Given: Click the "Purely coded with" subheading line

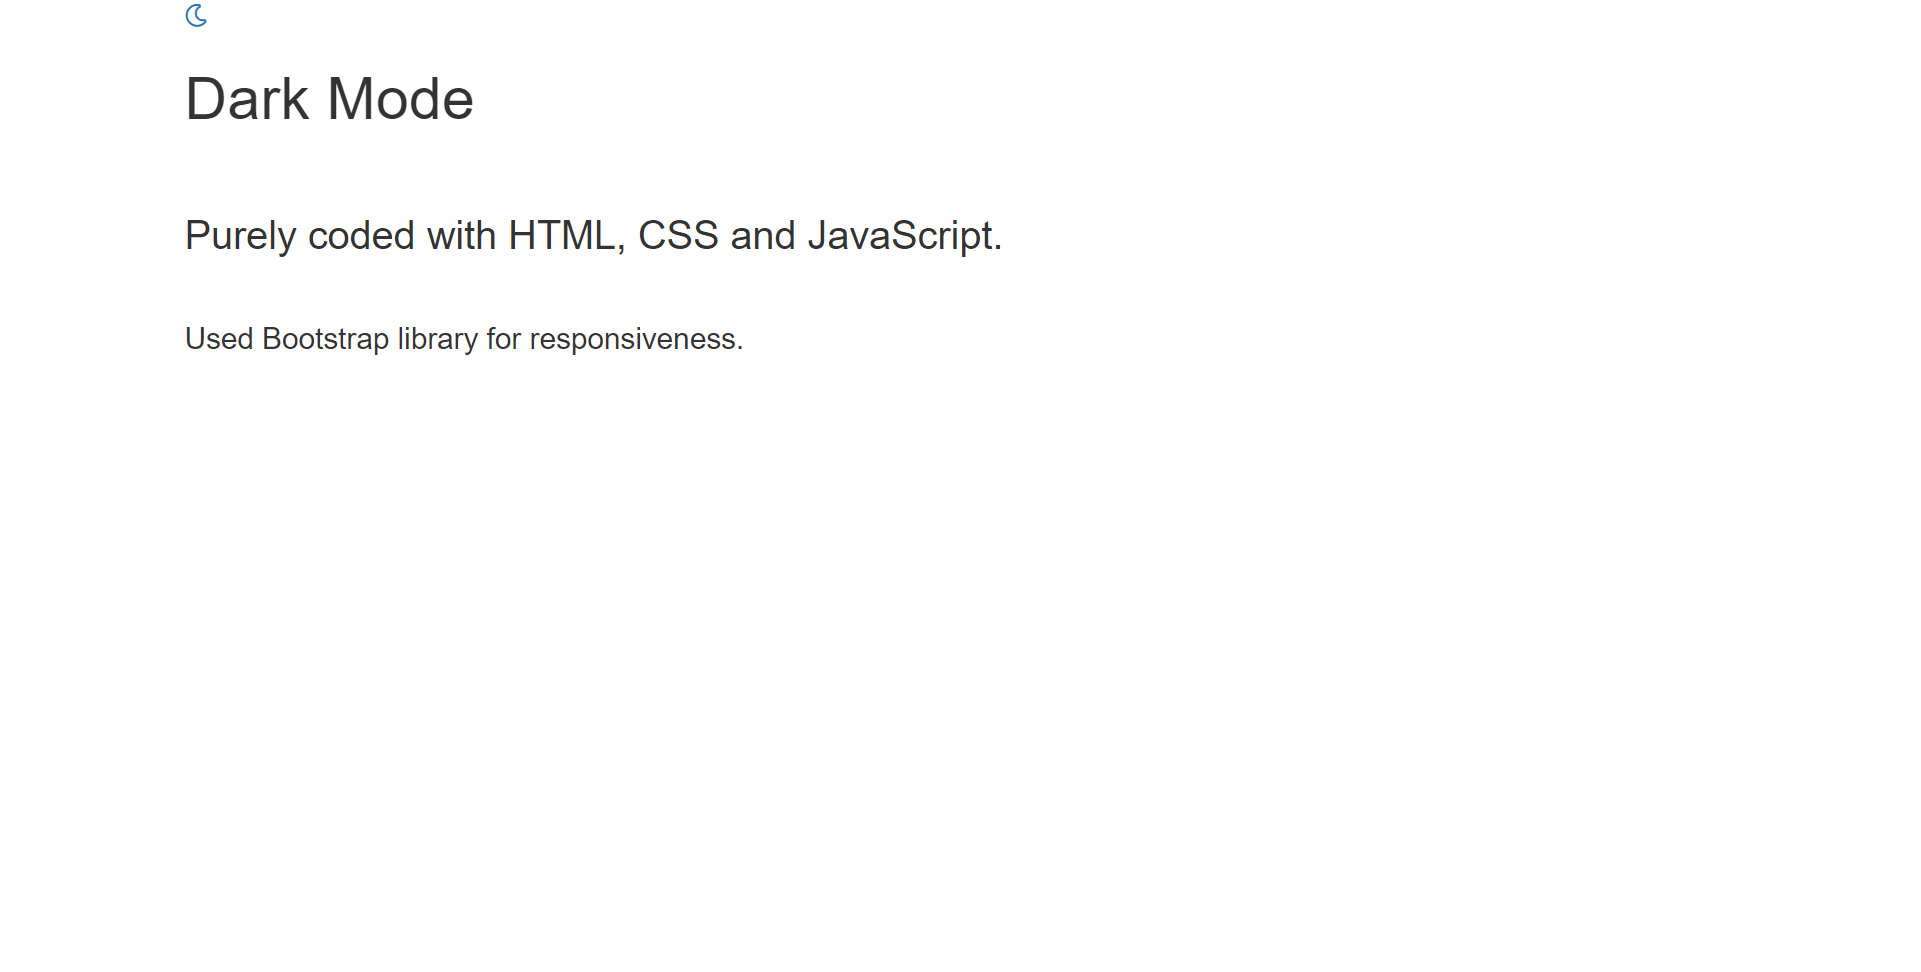Looking at the screenshot, I should (593, 236).
